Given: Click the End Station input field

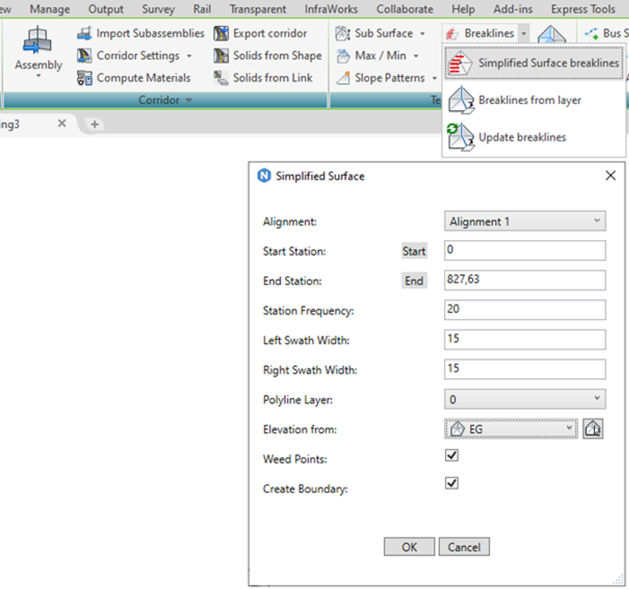Looking at the screenshot, I should pyautogui.click(x=525, y=280).
